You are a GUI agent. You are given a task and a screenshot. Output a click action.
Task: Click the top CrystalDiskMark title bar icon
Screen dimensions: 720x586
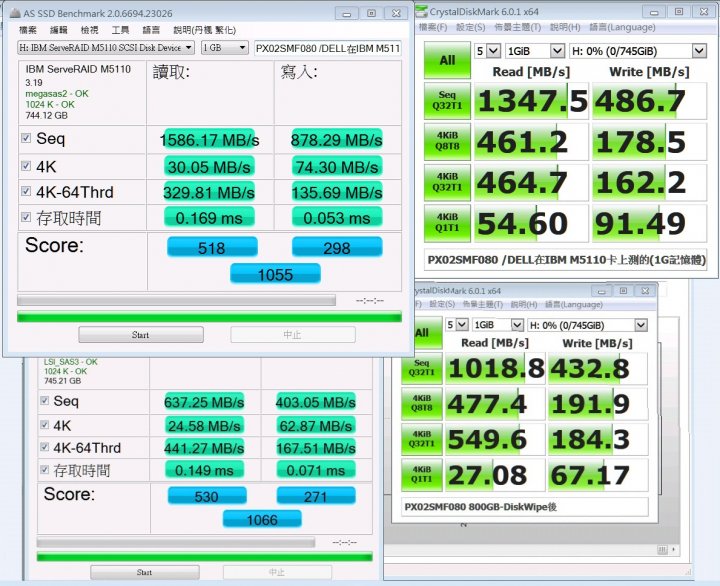click(x=422, y=11)
